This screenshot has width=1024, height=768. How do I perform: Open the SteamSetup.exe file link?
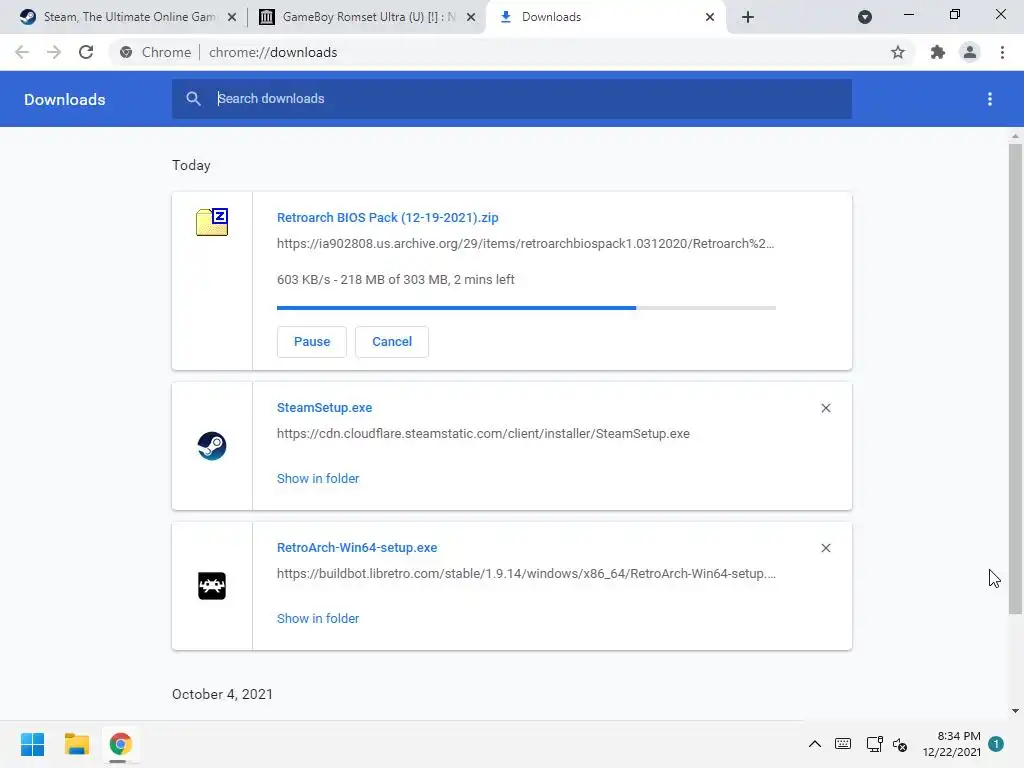click(325, 408)
